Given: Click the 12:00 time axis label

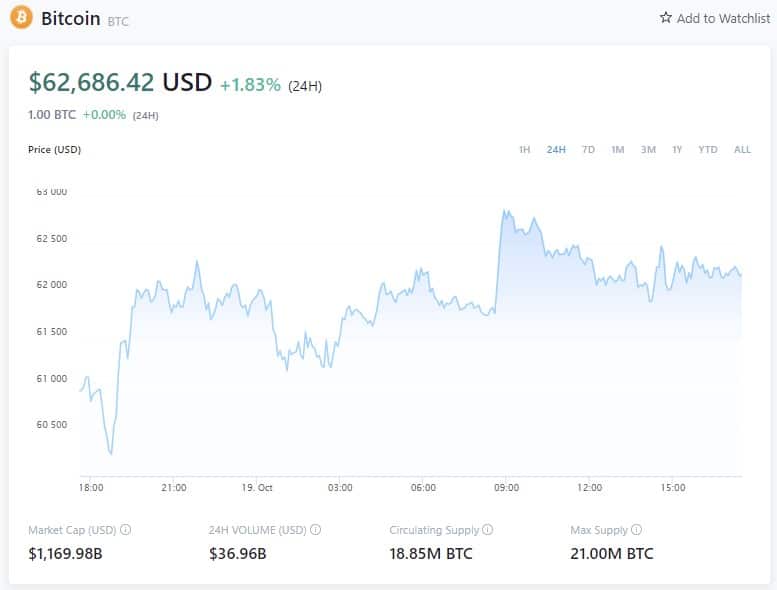Looking at the screenshot, I should (590, 487).
